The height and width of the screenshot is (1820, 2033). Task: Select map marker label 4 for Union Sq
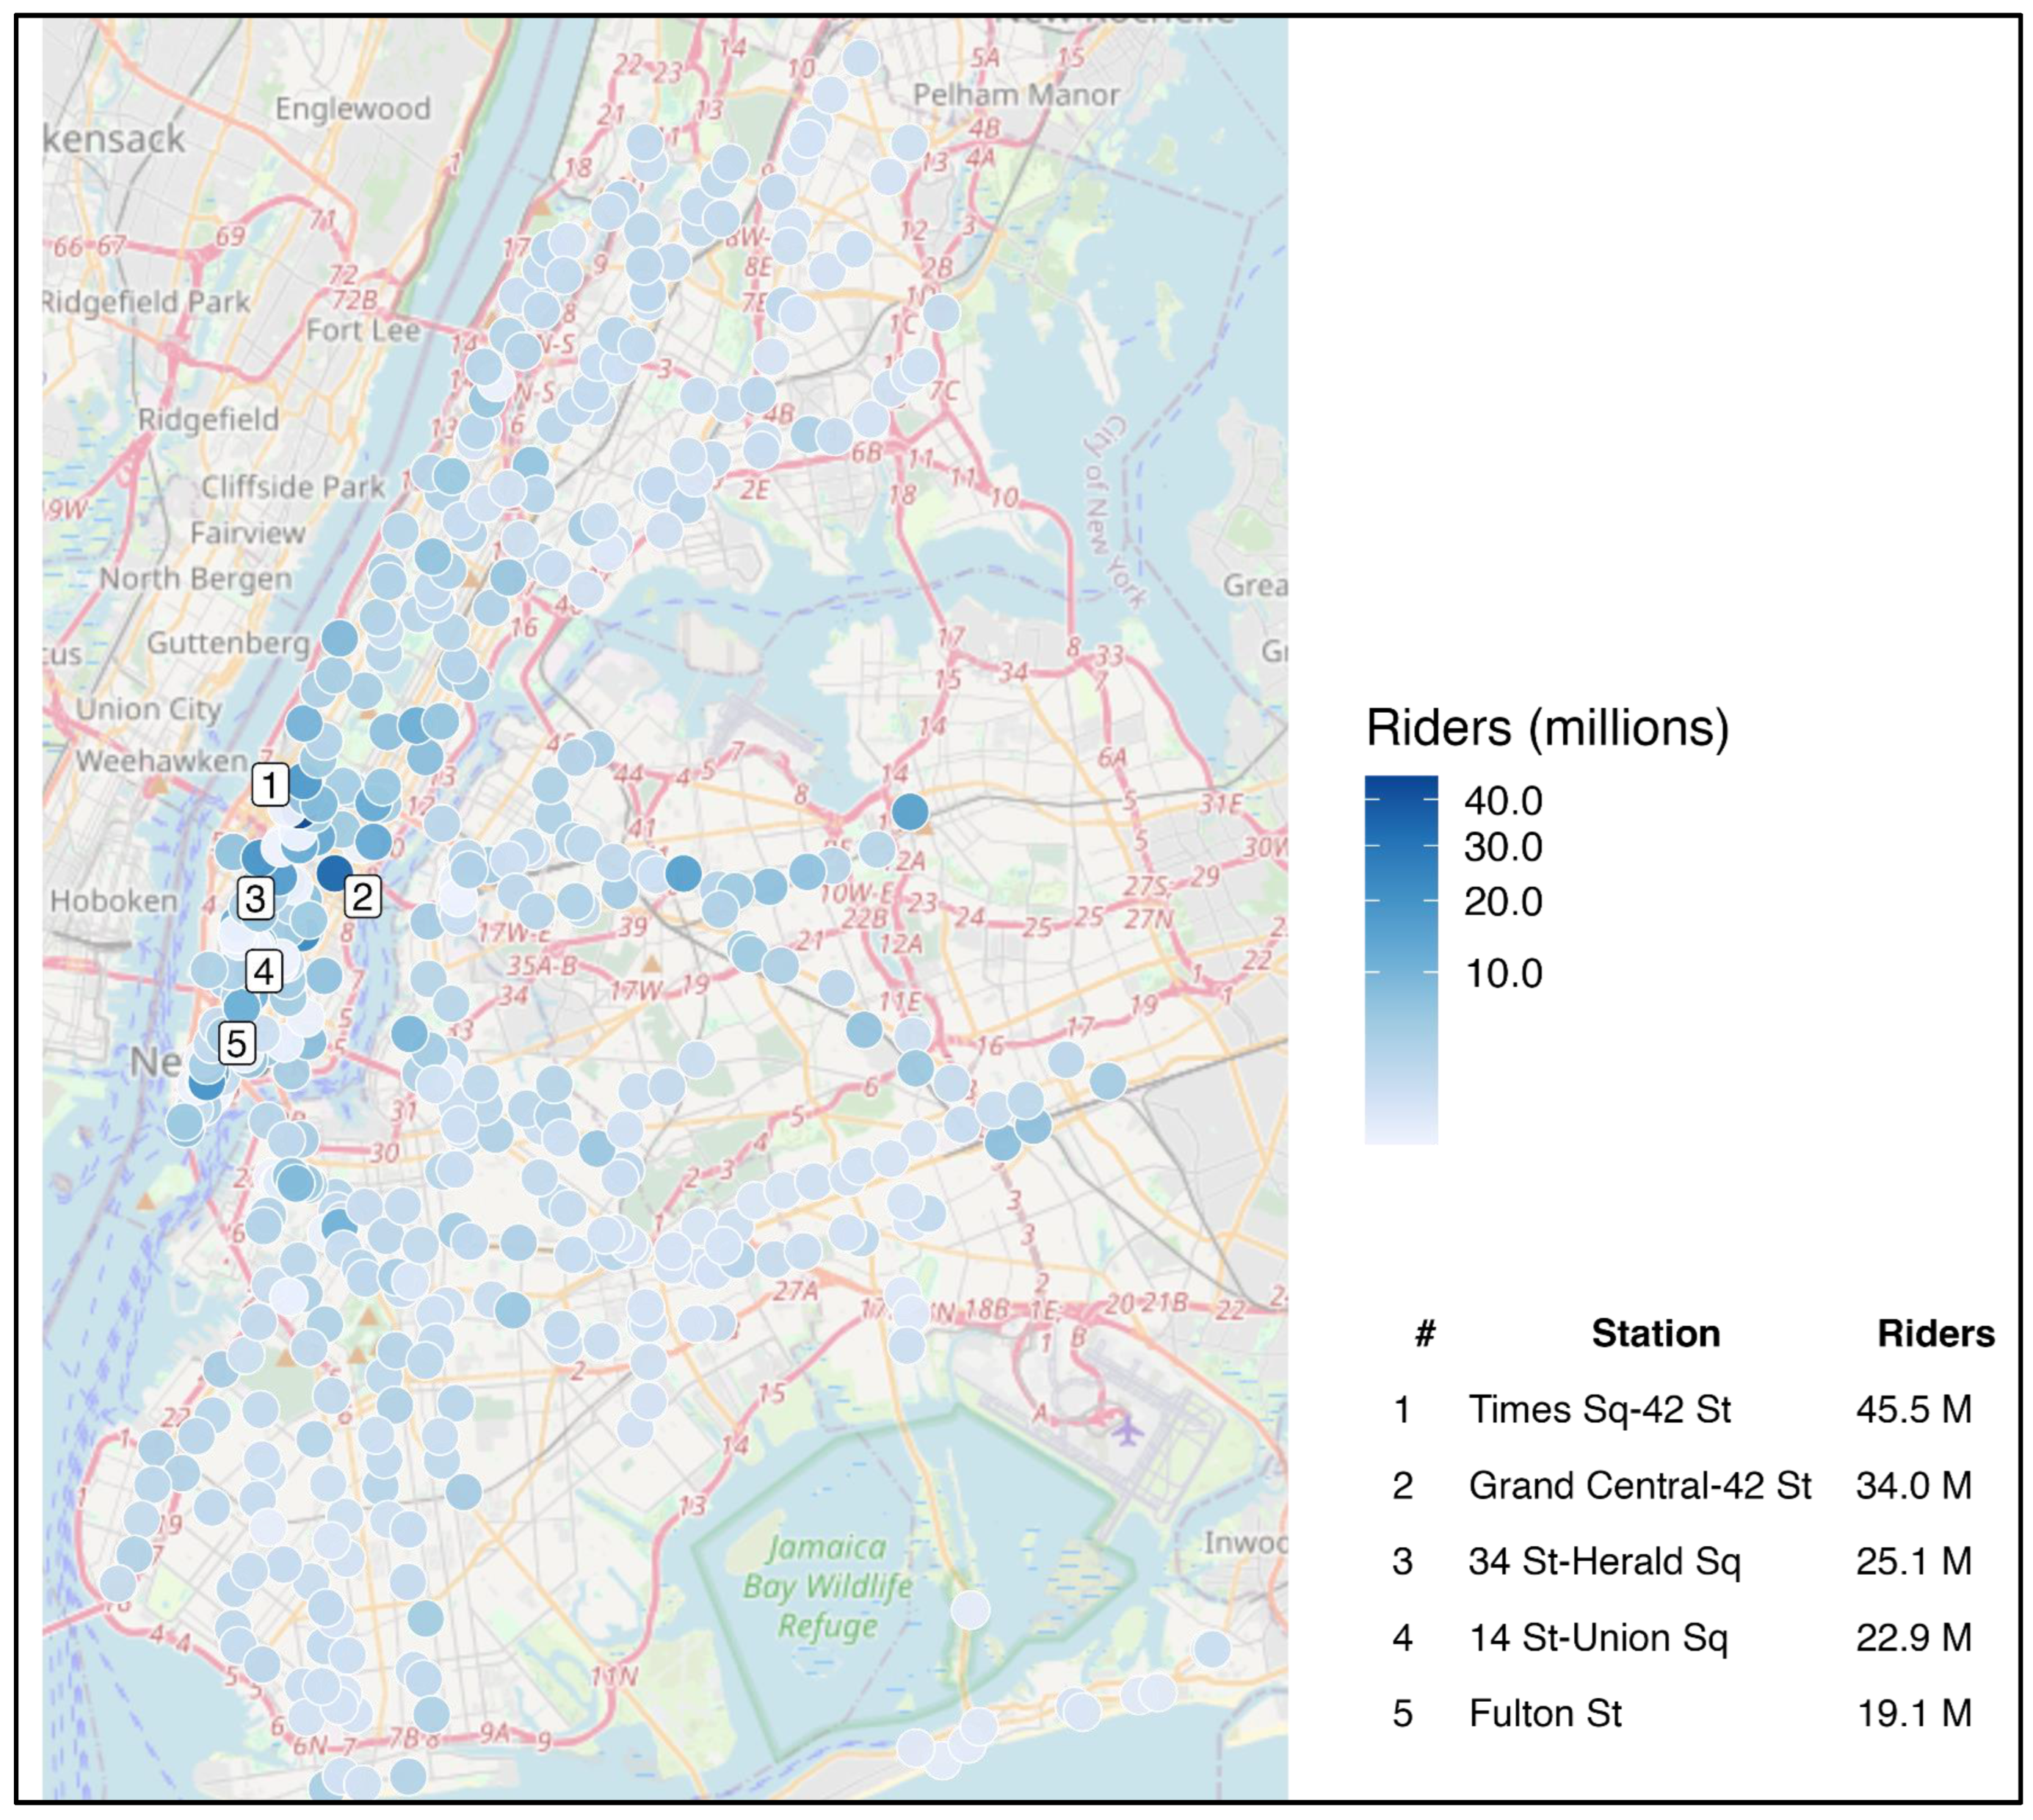click(264, 971)
